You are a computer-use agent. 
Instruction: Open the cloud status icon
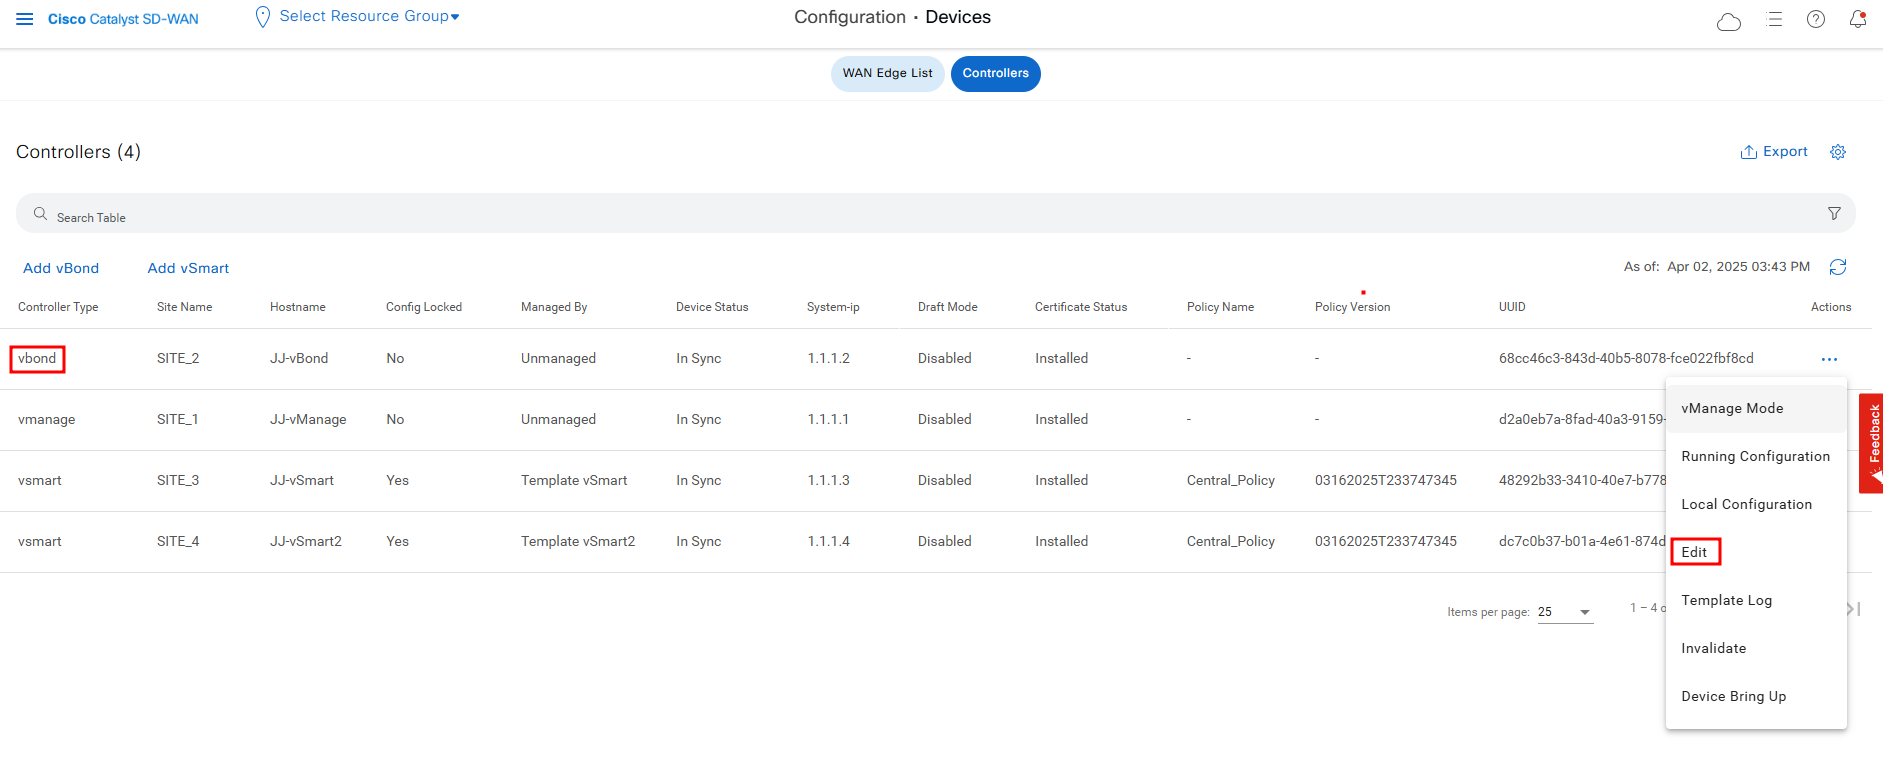tap(1729, 21)
